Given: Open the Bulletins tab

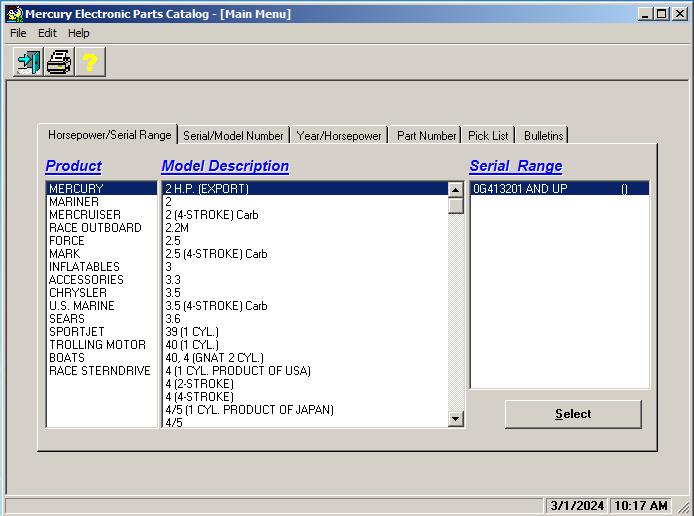Looking at the screenshot, I should point(543,136).
